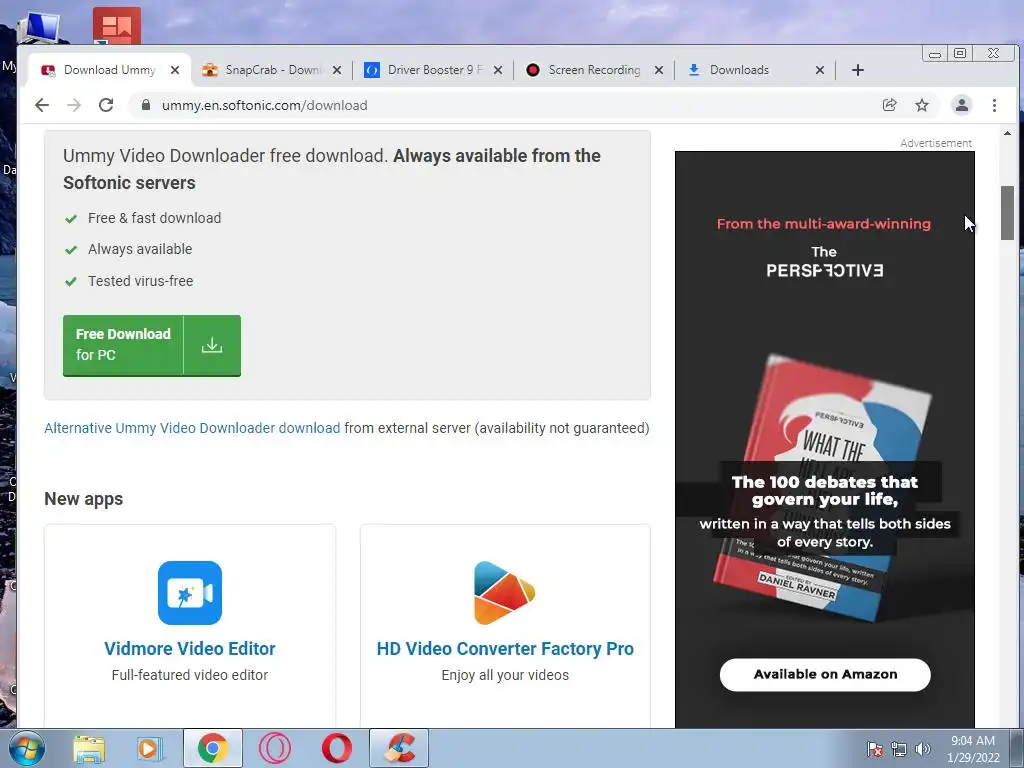
Task: Open the red Opera browser taskbar icon
Action: pyautogui.click(x=336, y=748)
